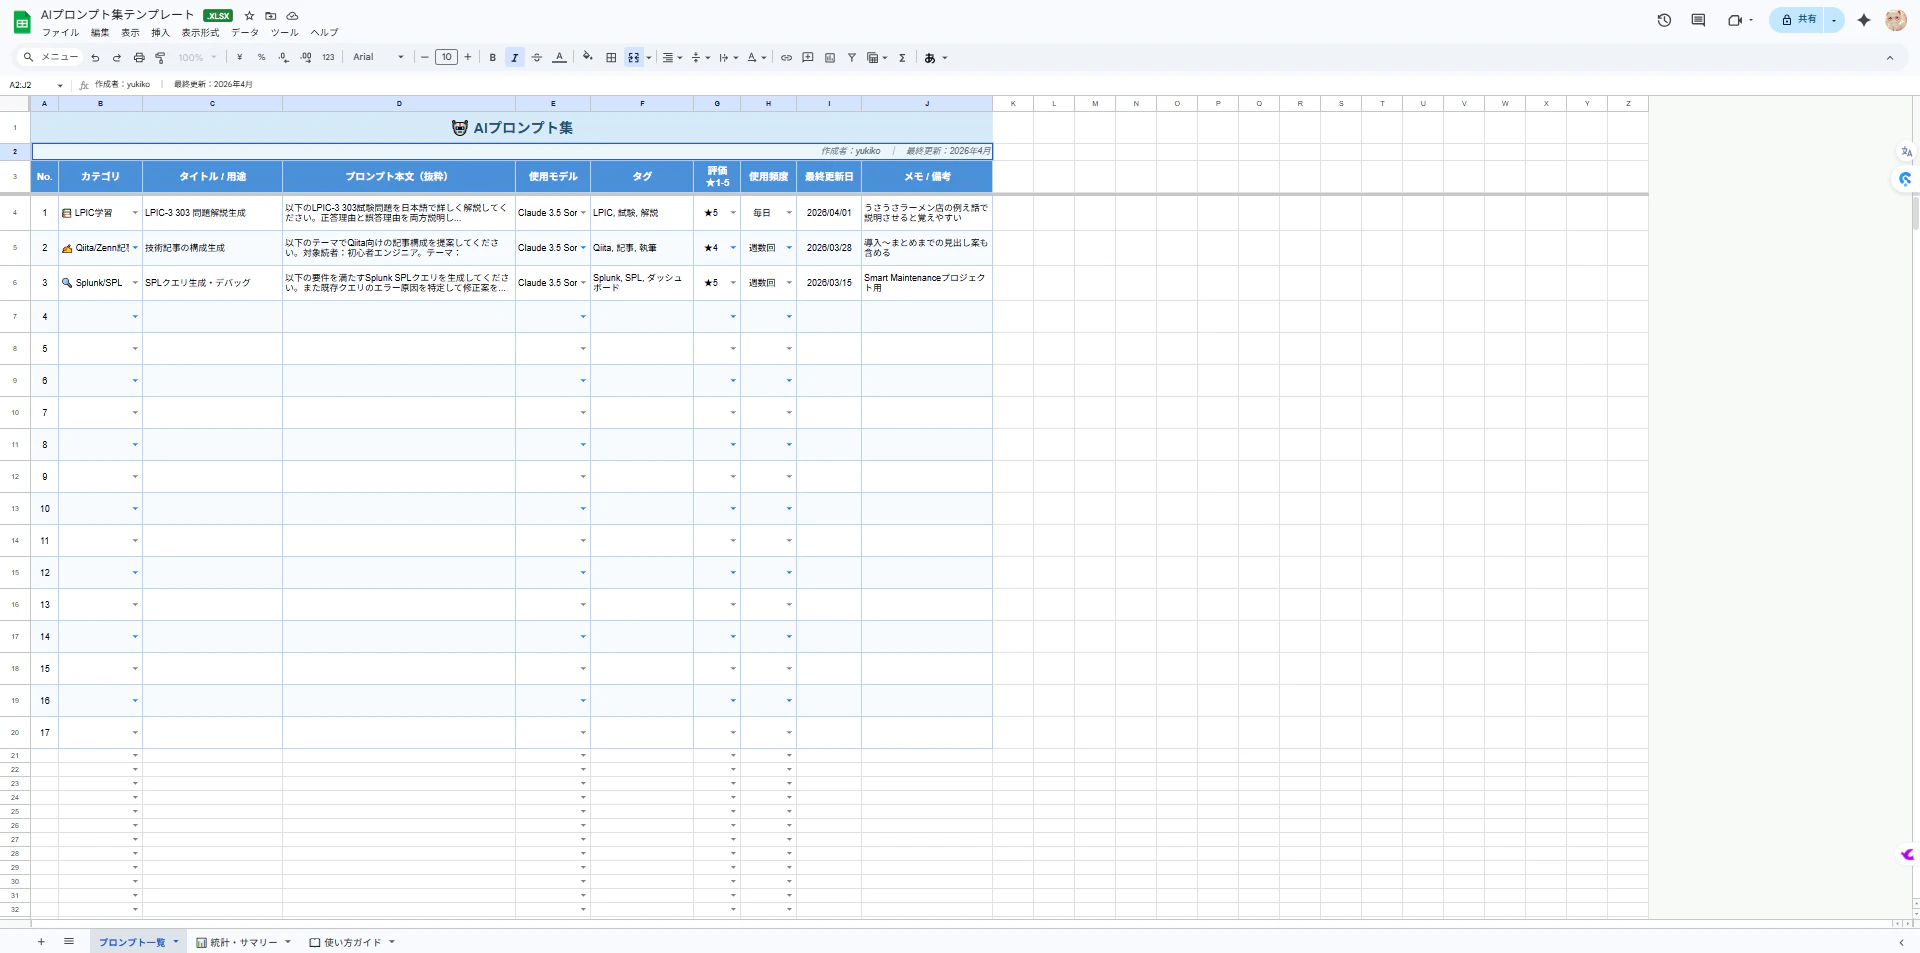The height and width of the screenshot is (953, 1920).
Task: Click the menu search box
Action: [x=50, y=57]
